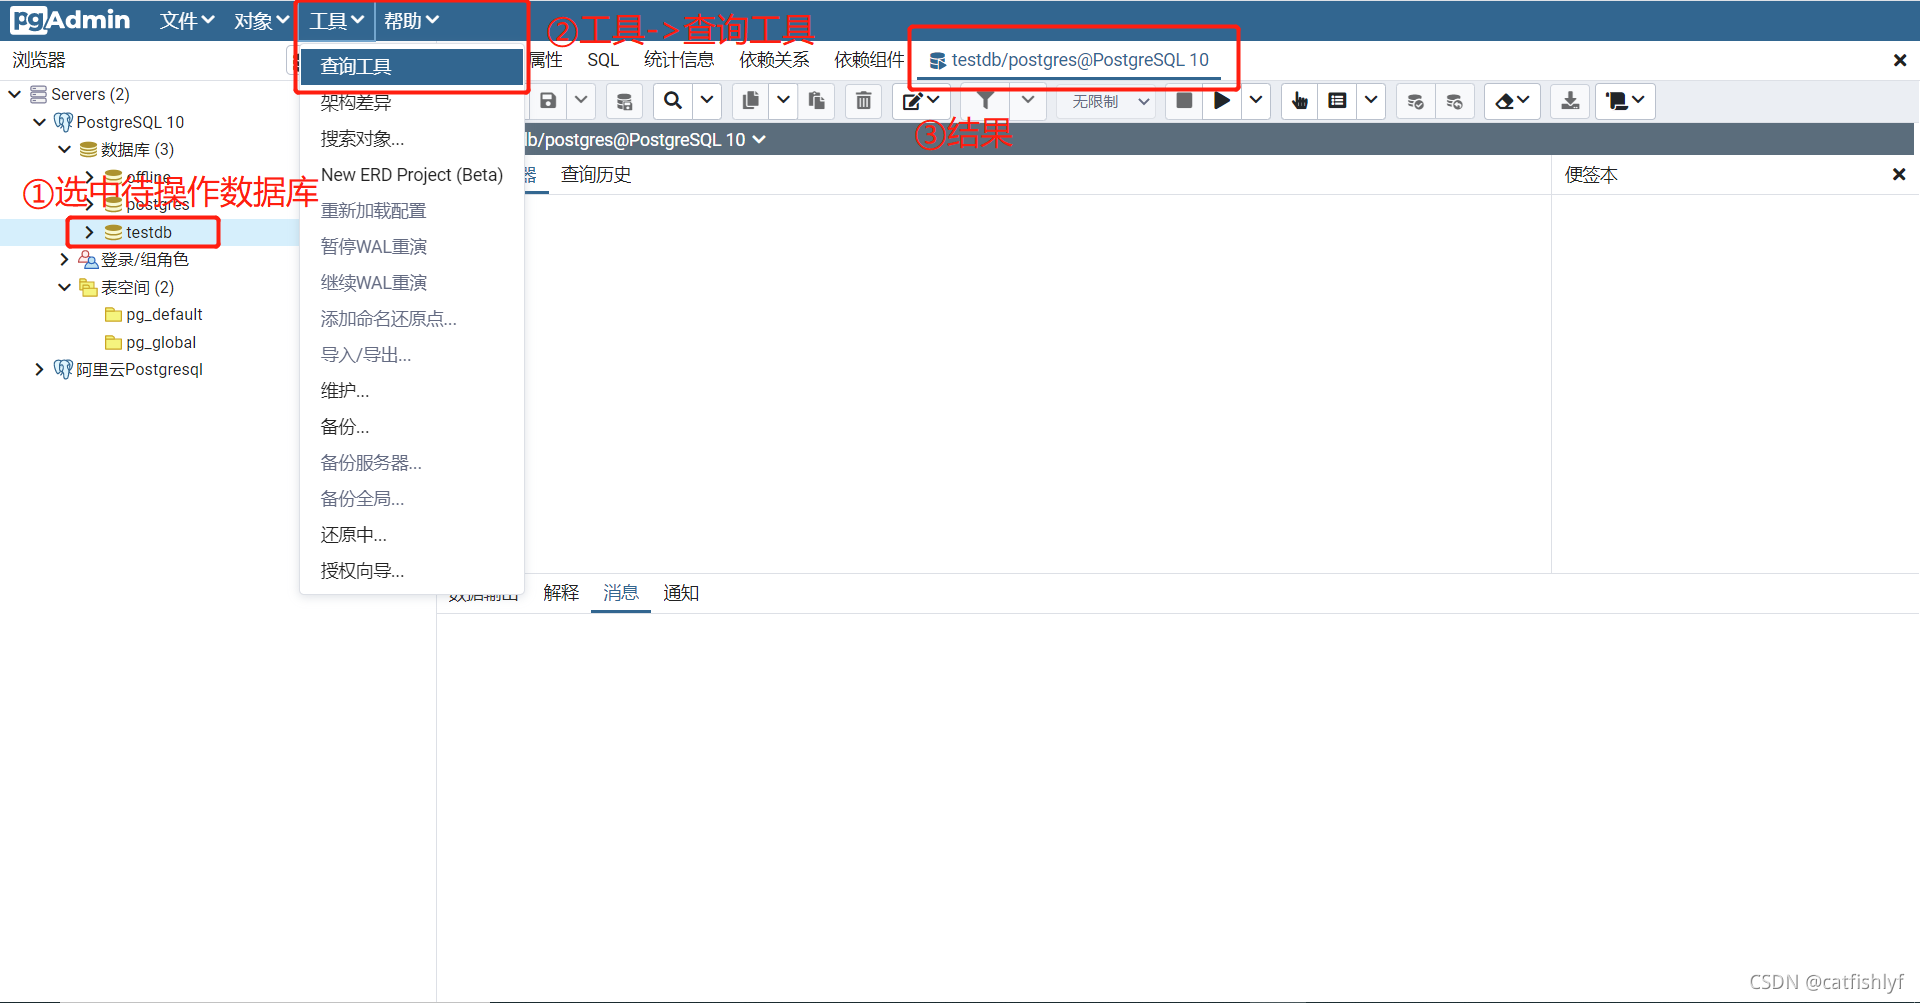Image resolution: width=1920 pixels, height=1003 pixels.
Task: Save the query using the save icon
Action: tap(547, 101)
